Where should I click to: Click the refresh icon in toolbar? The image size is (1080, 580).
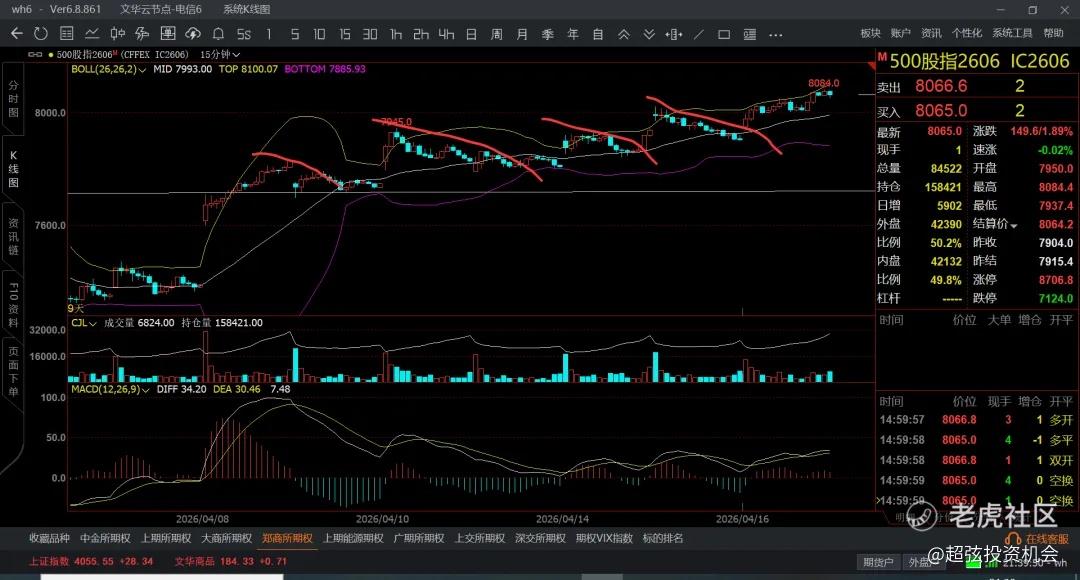point(40,33)
